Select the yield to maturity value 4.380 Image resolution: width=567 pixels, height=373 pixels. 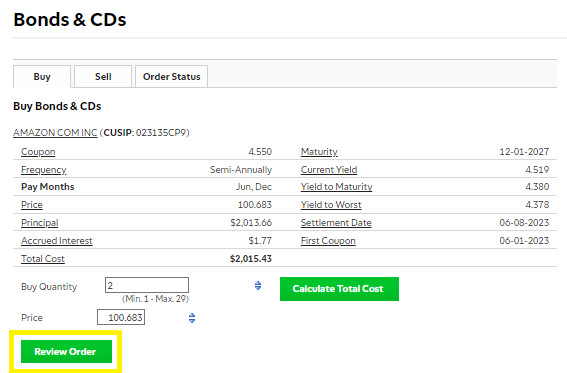pos(537,187)
